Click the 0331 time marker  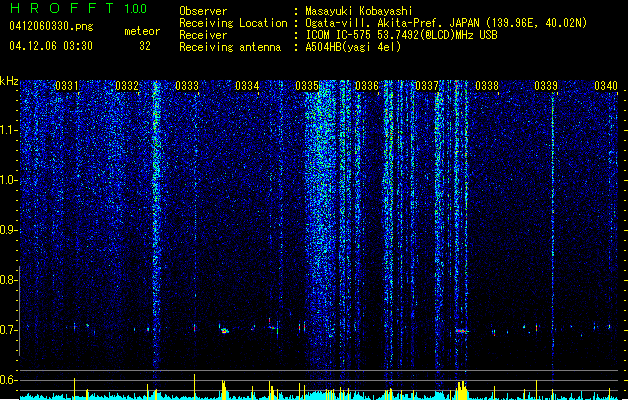tap(67, 86)
